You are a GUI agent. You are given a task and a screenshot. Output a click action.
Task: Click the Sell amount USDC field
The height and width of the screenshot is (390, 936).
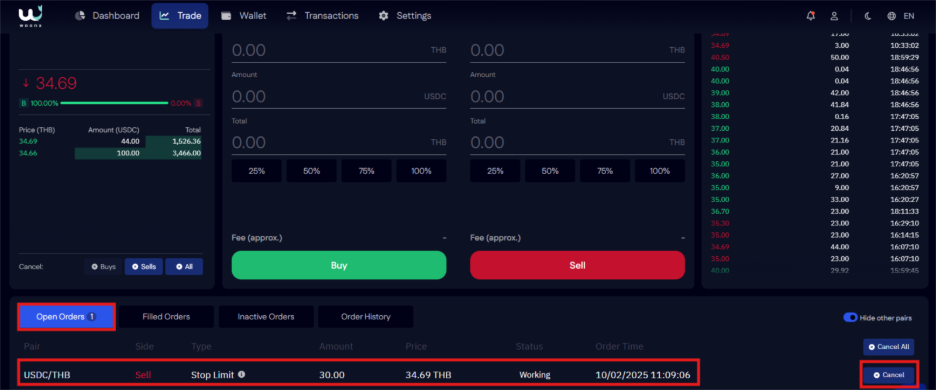tap(577, 96)
